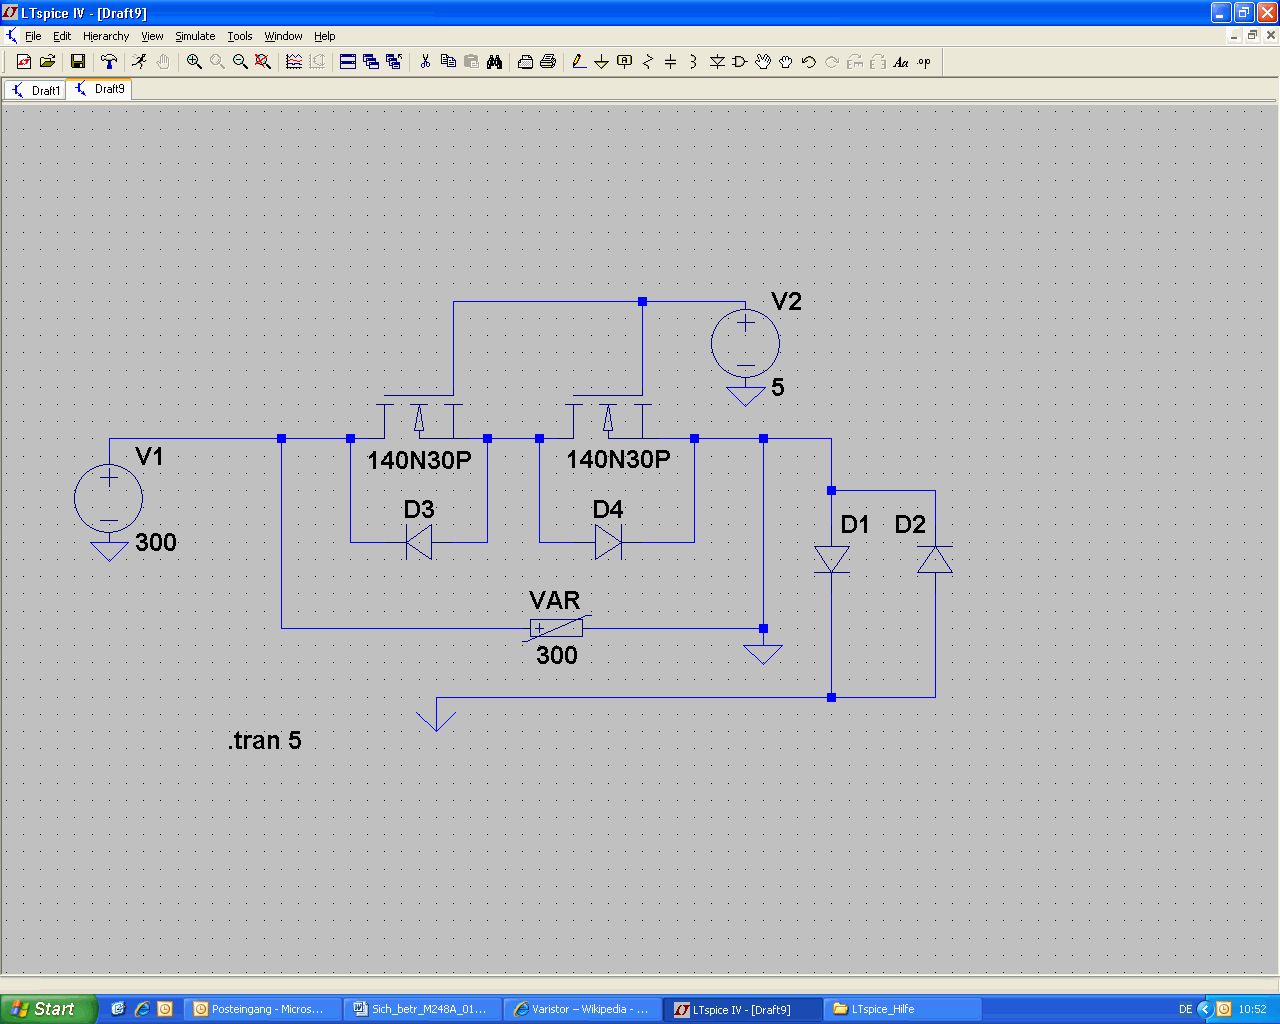This screenshot has height=1024, width=1280.
Task: Click the Cut scissors tool
Action: point(425,62)
